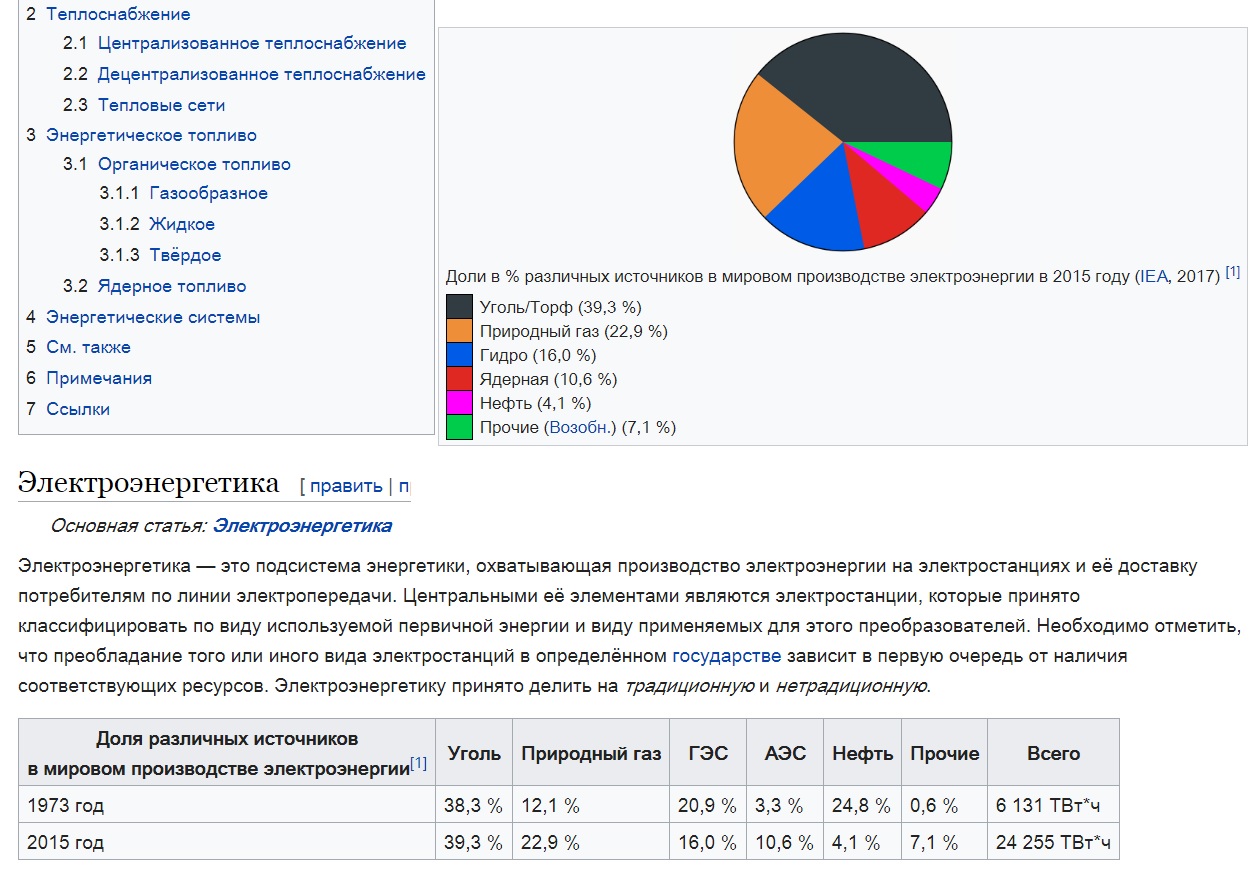The width and height of the screenshot is (1255, 885).
Task: Click the red Ядерная legend swatch
Action: (x=459, y=379)
